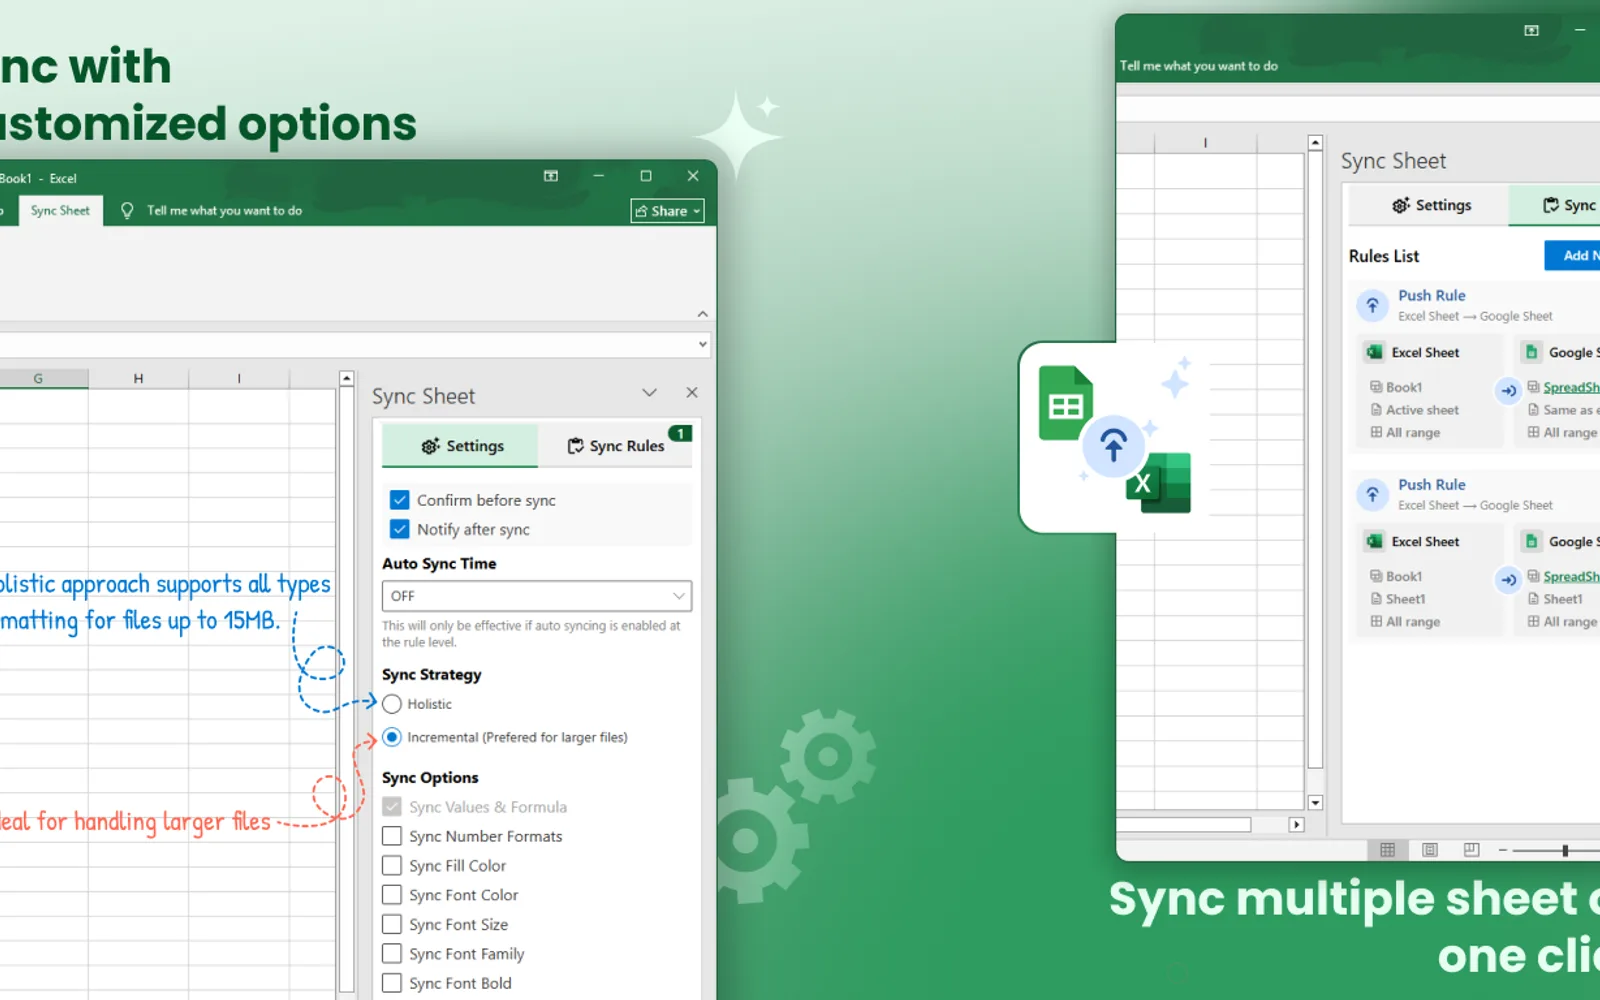
Task: Click Sheet1 under Book1 in second rule
Action: [x=1405, y=599]
